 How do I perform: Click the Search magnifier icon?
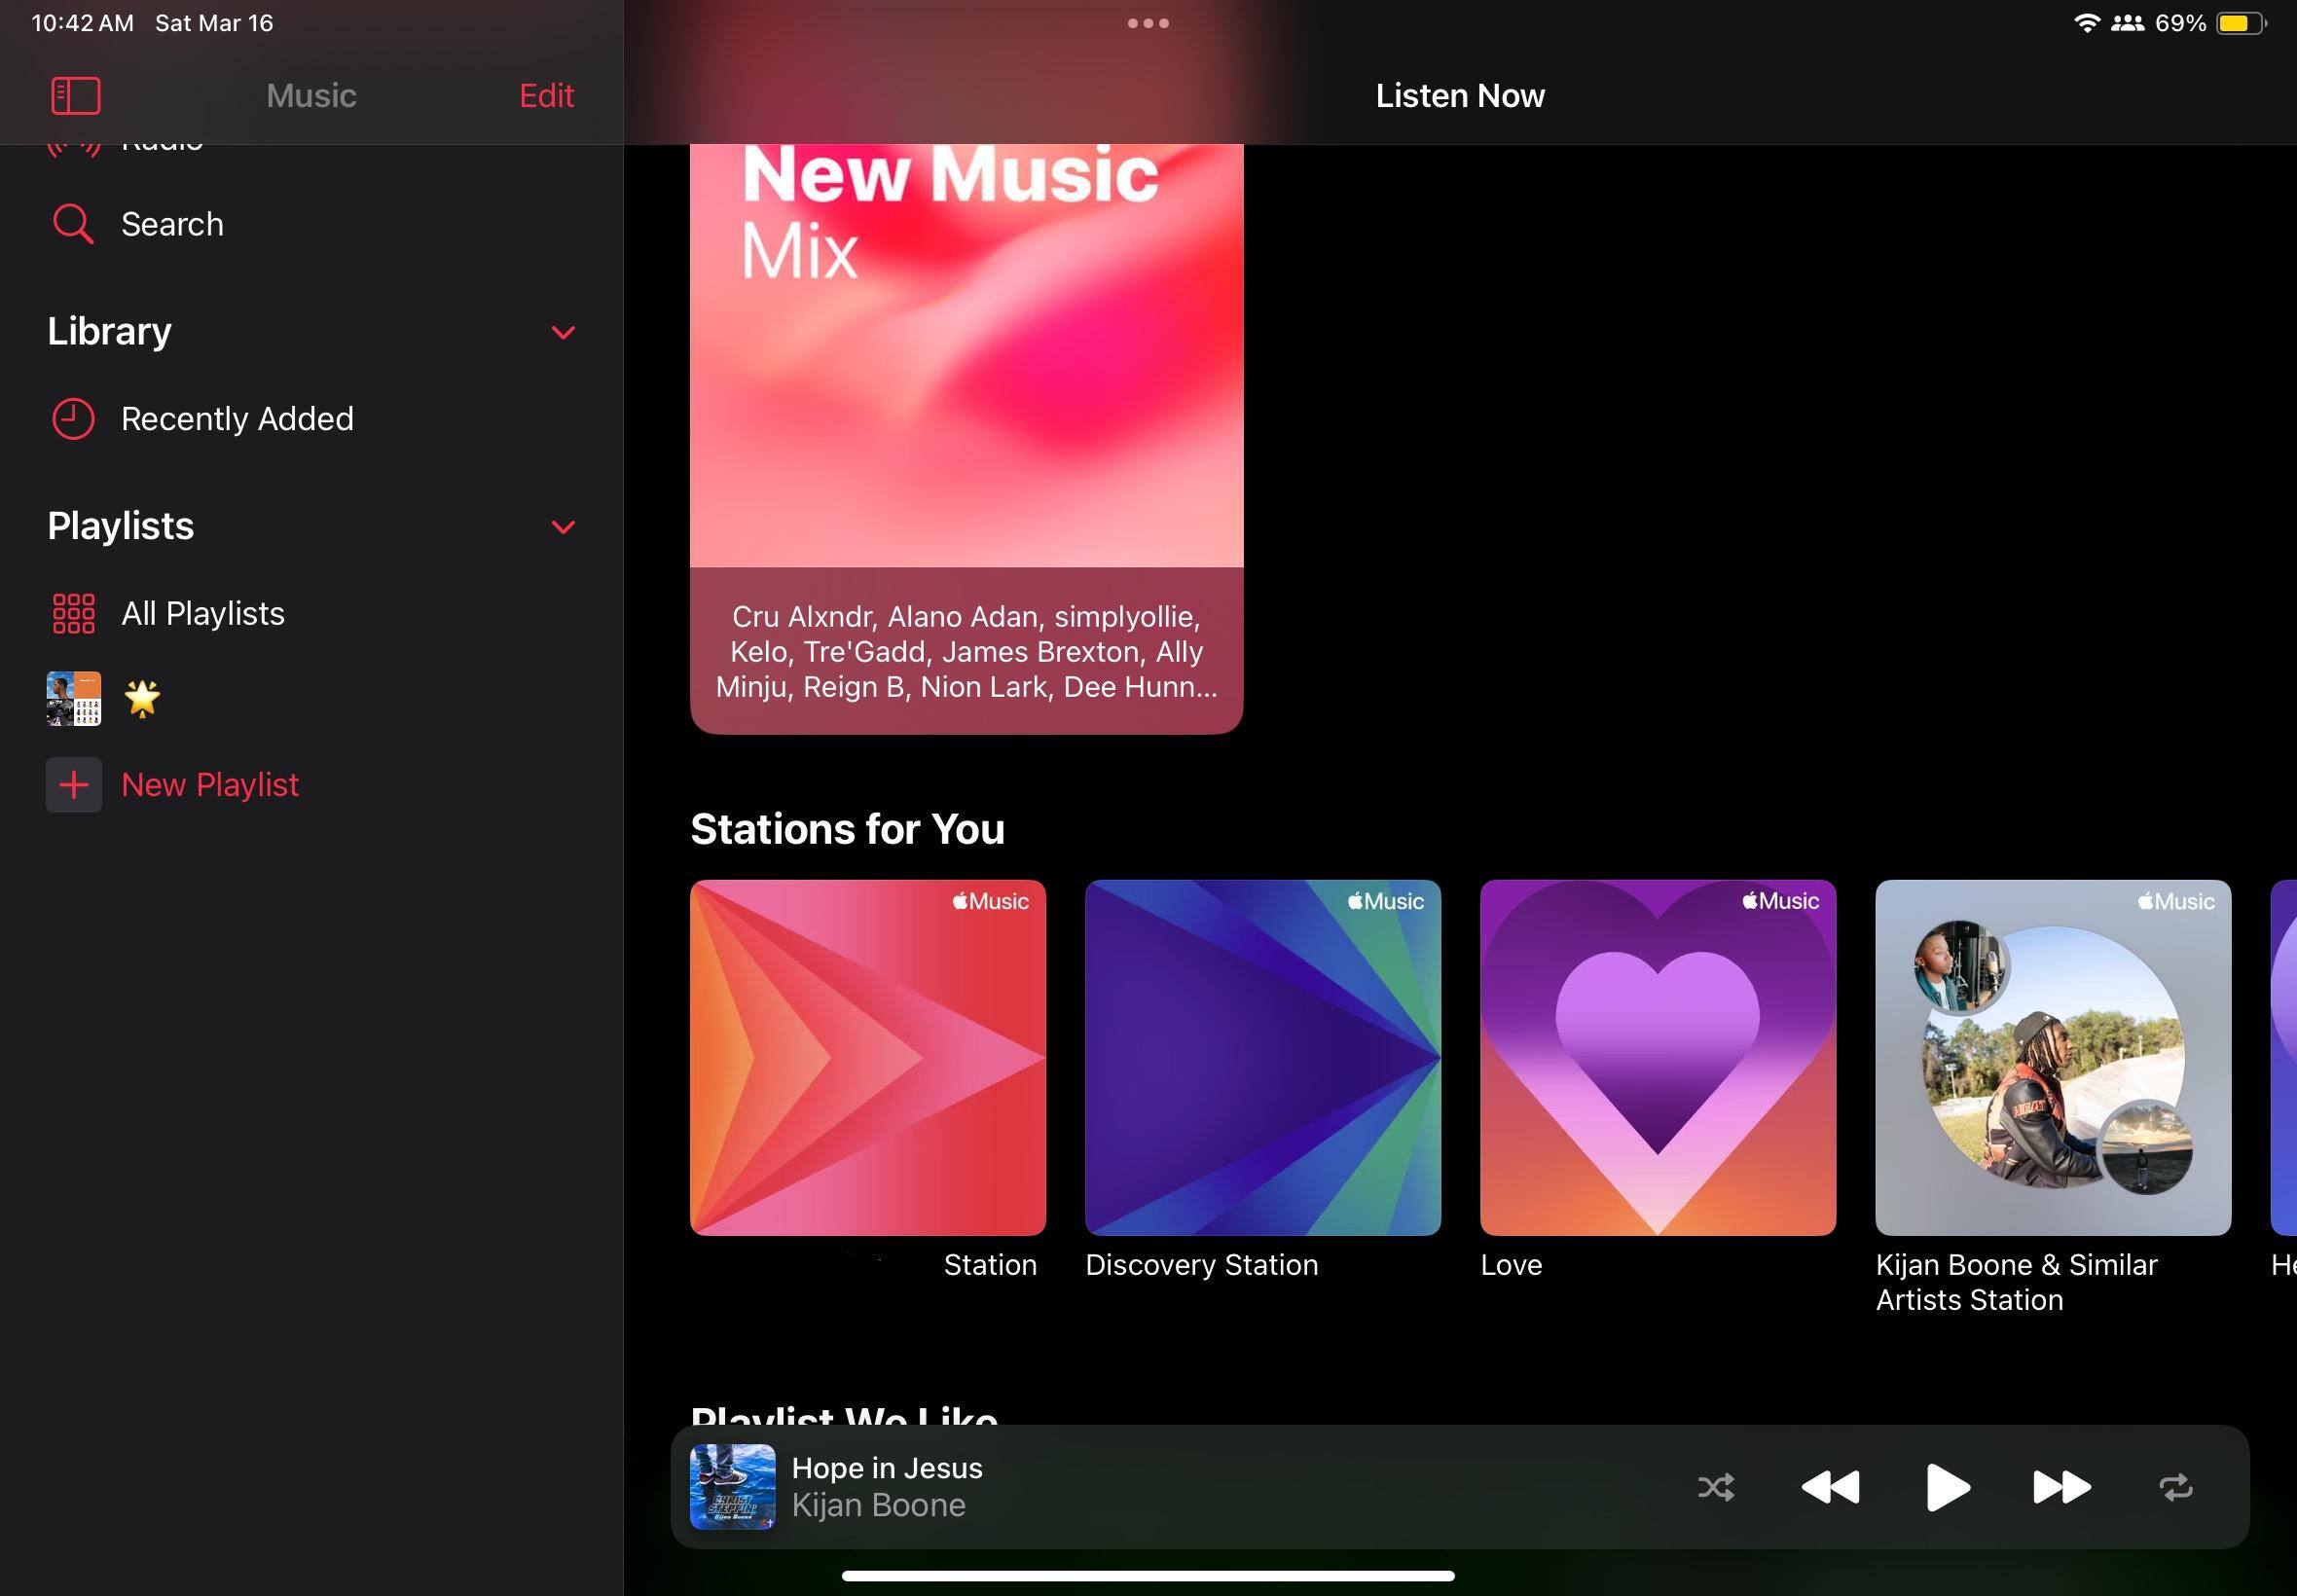(72, 224)
